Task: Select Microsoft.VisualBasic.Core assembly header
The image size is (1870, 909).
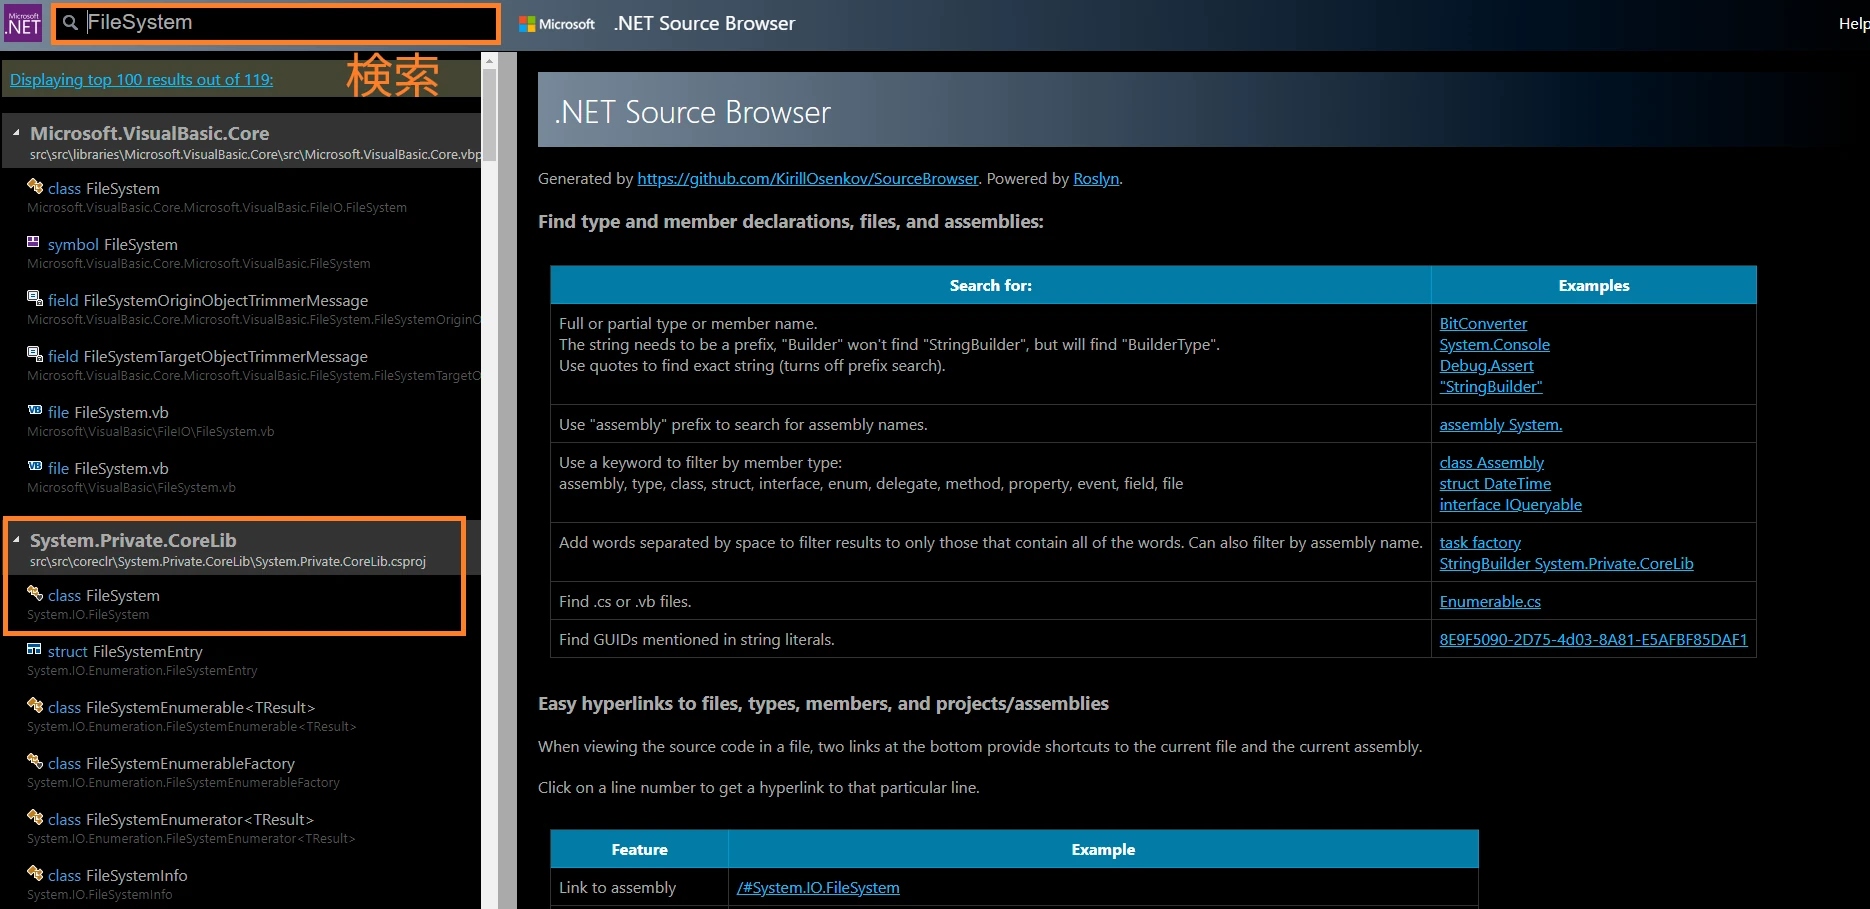Action: tap(242, 141)
